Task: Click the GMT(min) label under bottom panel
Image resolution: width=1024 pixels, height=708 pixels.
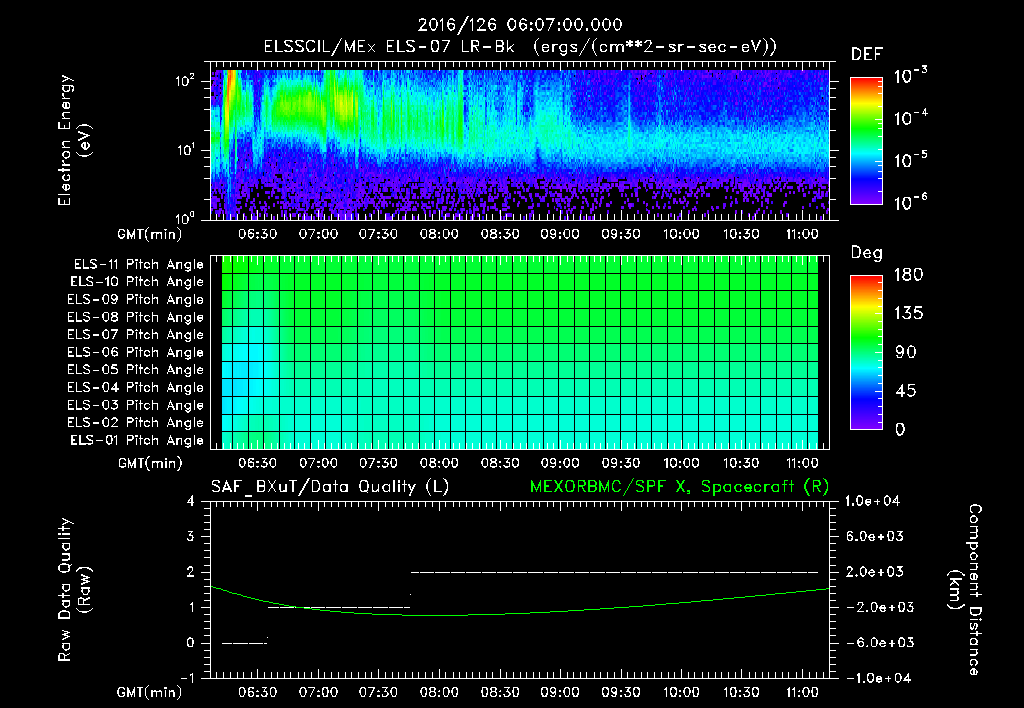Action: click(150, 693)
